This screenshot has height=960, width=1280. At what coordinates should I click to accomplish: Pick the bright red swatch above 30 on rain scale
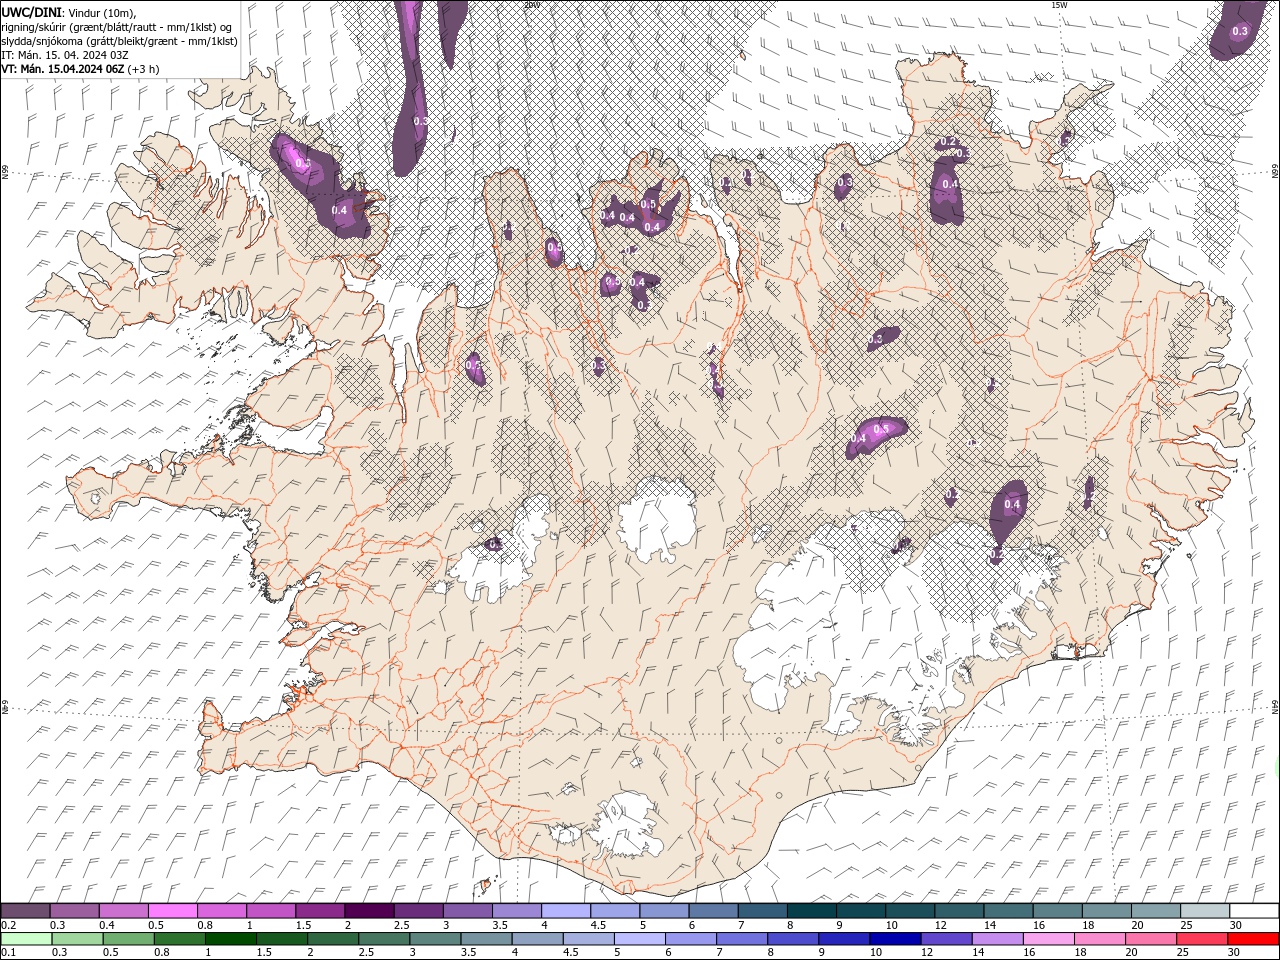tap(1252, 939)
